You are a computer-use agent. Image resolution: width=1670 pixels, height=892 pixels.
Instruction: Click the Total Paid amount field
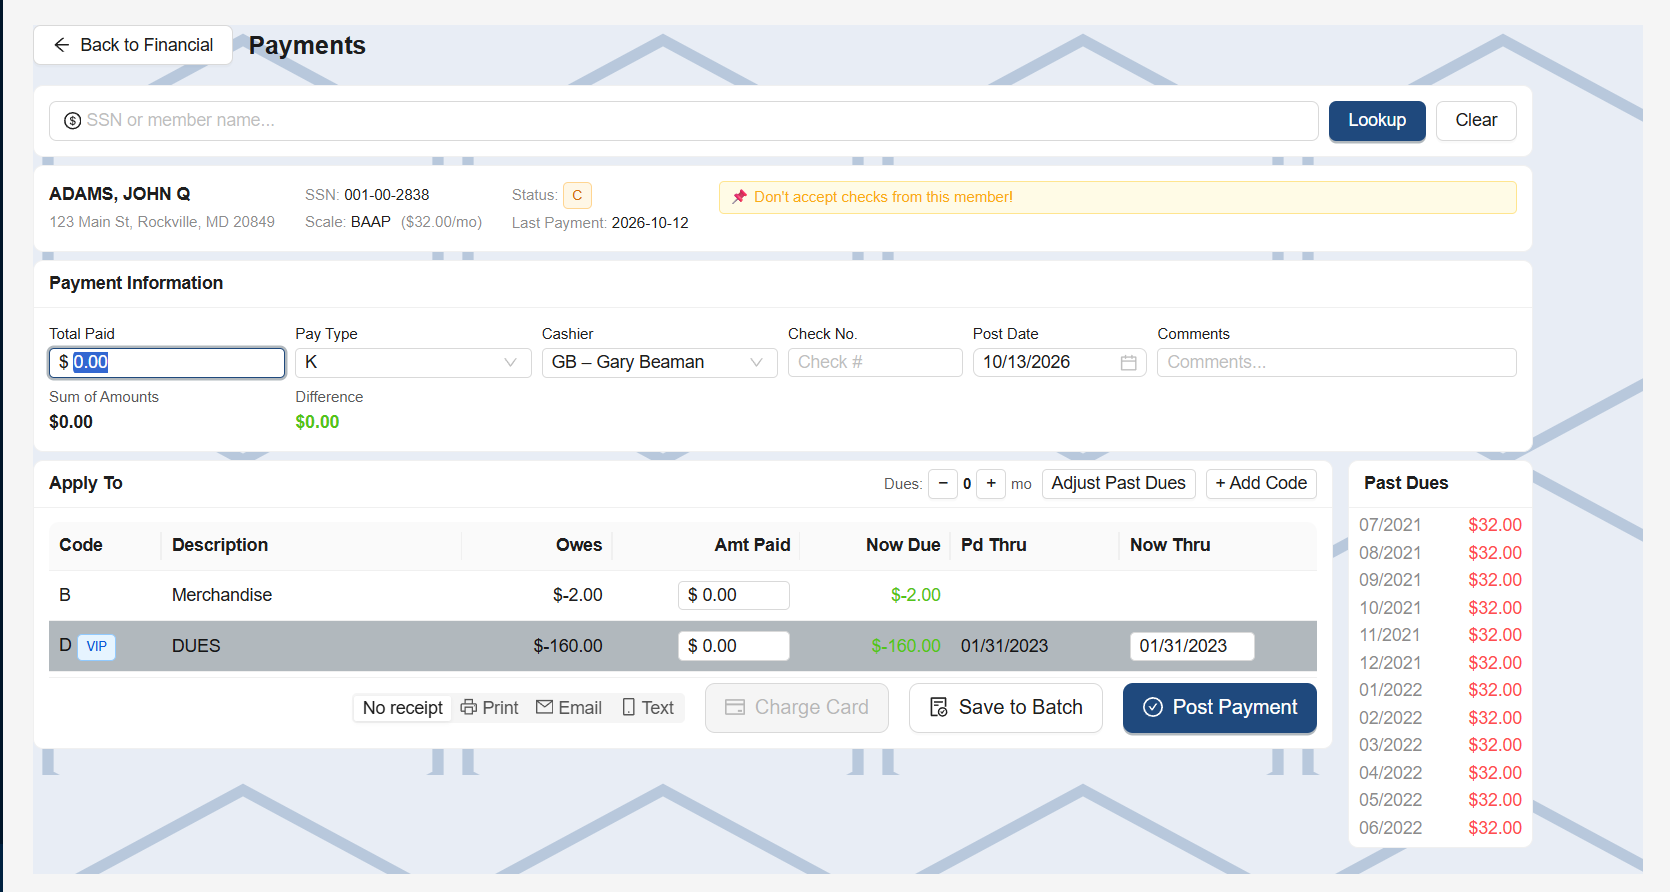pos(167,363)
